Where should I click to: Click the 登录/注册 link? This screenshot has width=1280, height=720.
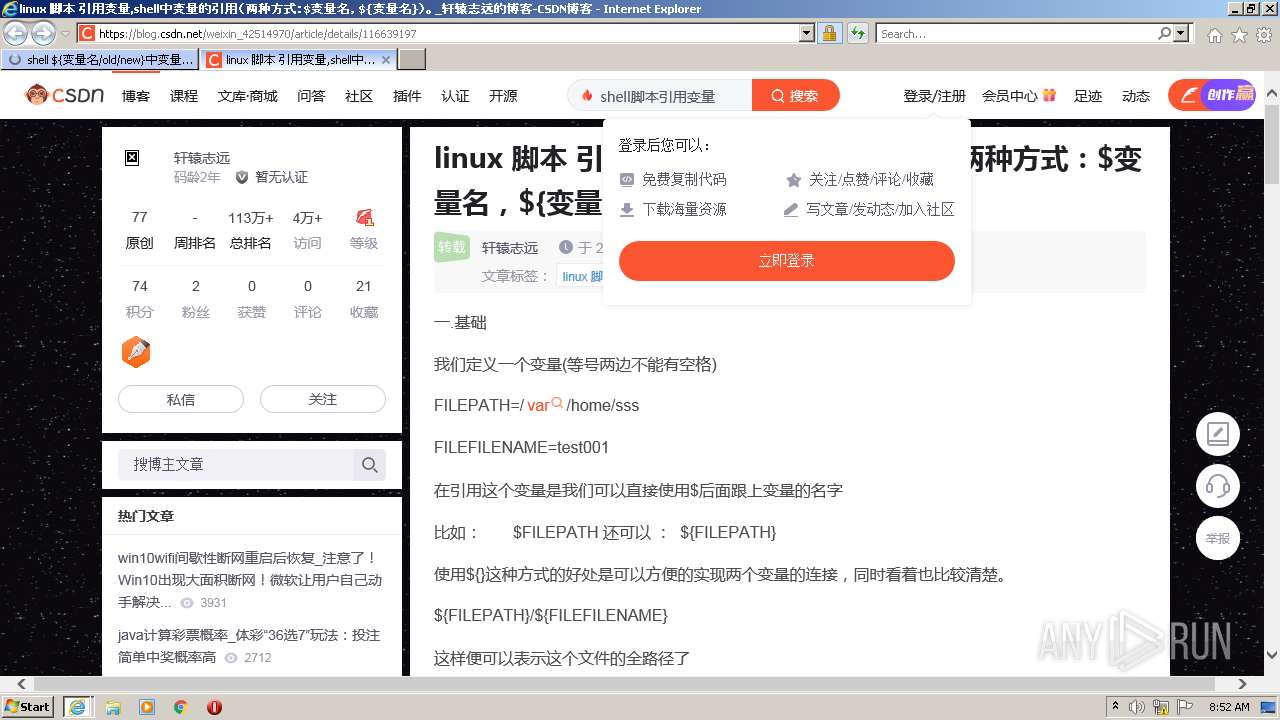tap(934, 96)
